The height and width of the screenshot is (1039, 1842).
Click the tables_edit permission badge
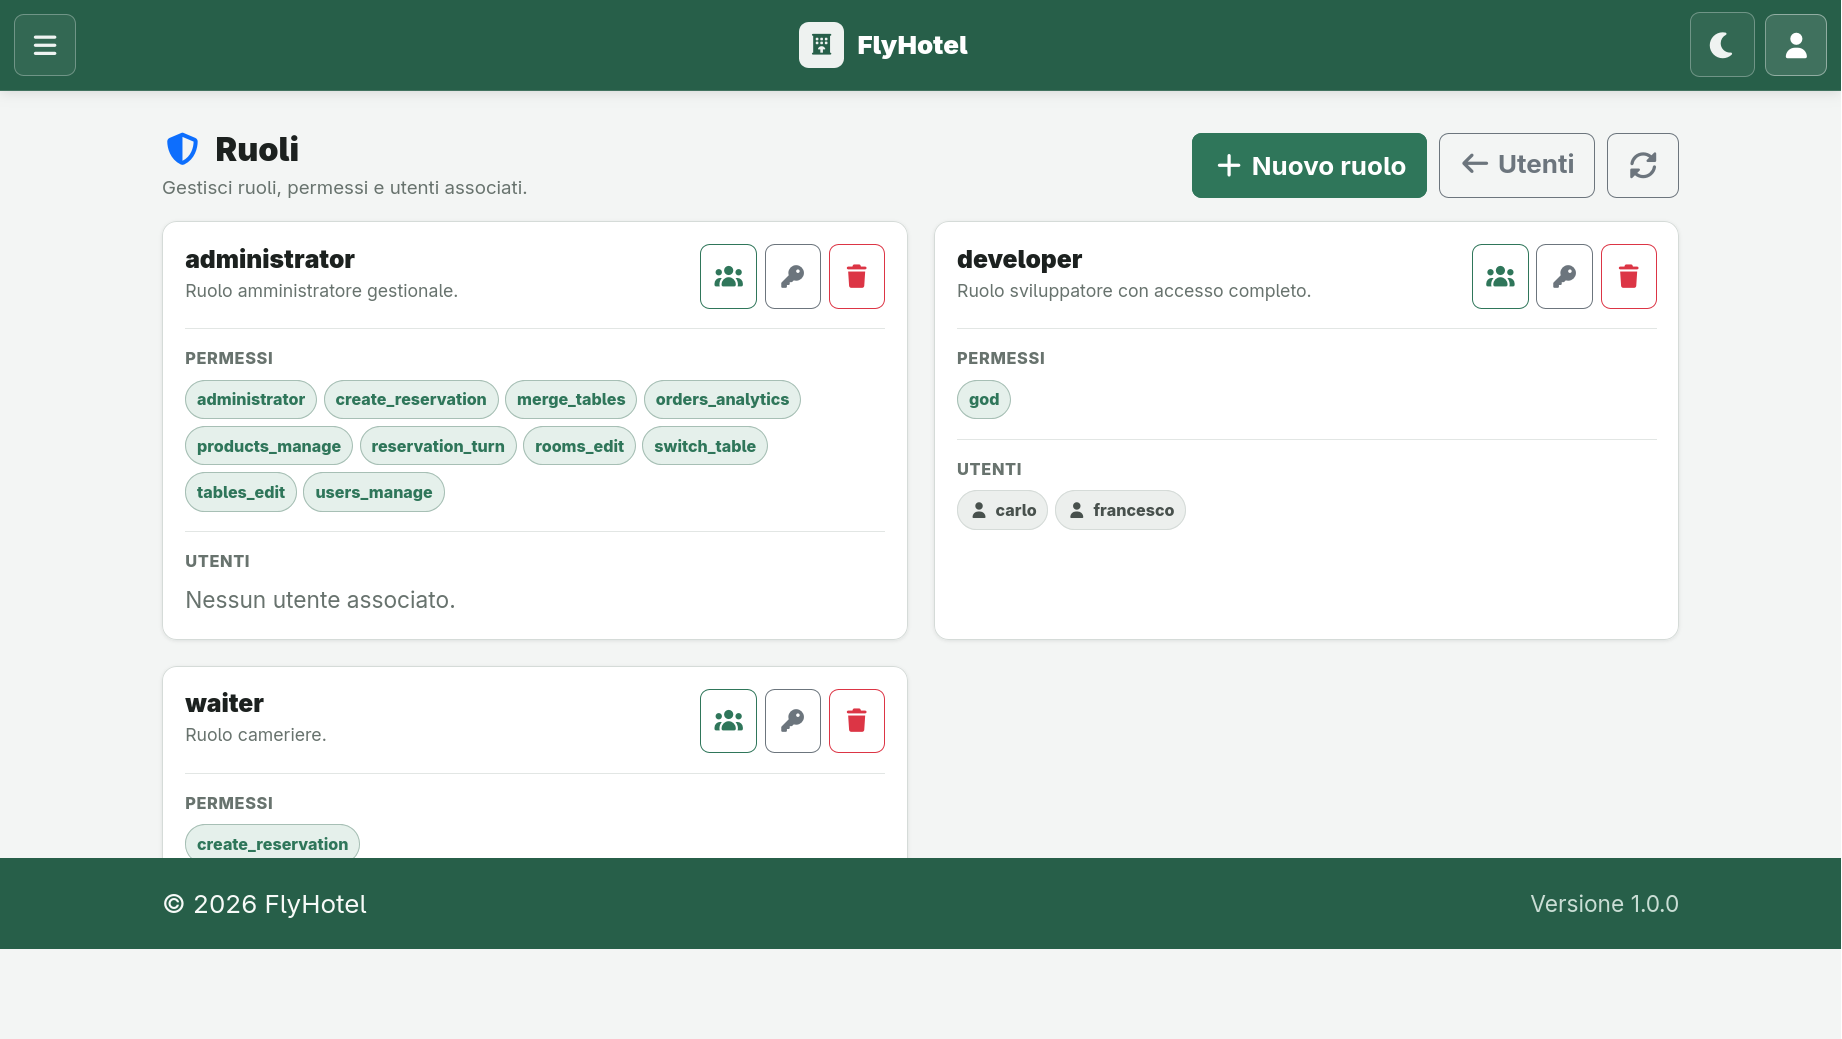point(241,492)
